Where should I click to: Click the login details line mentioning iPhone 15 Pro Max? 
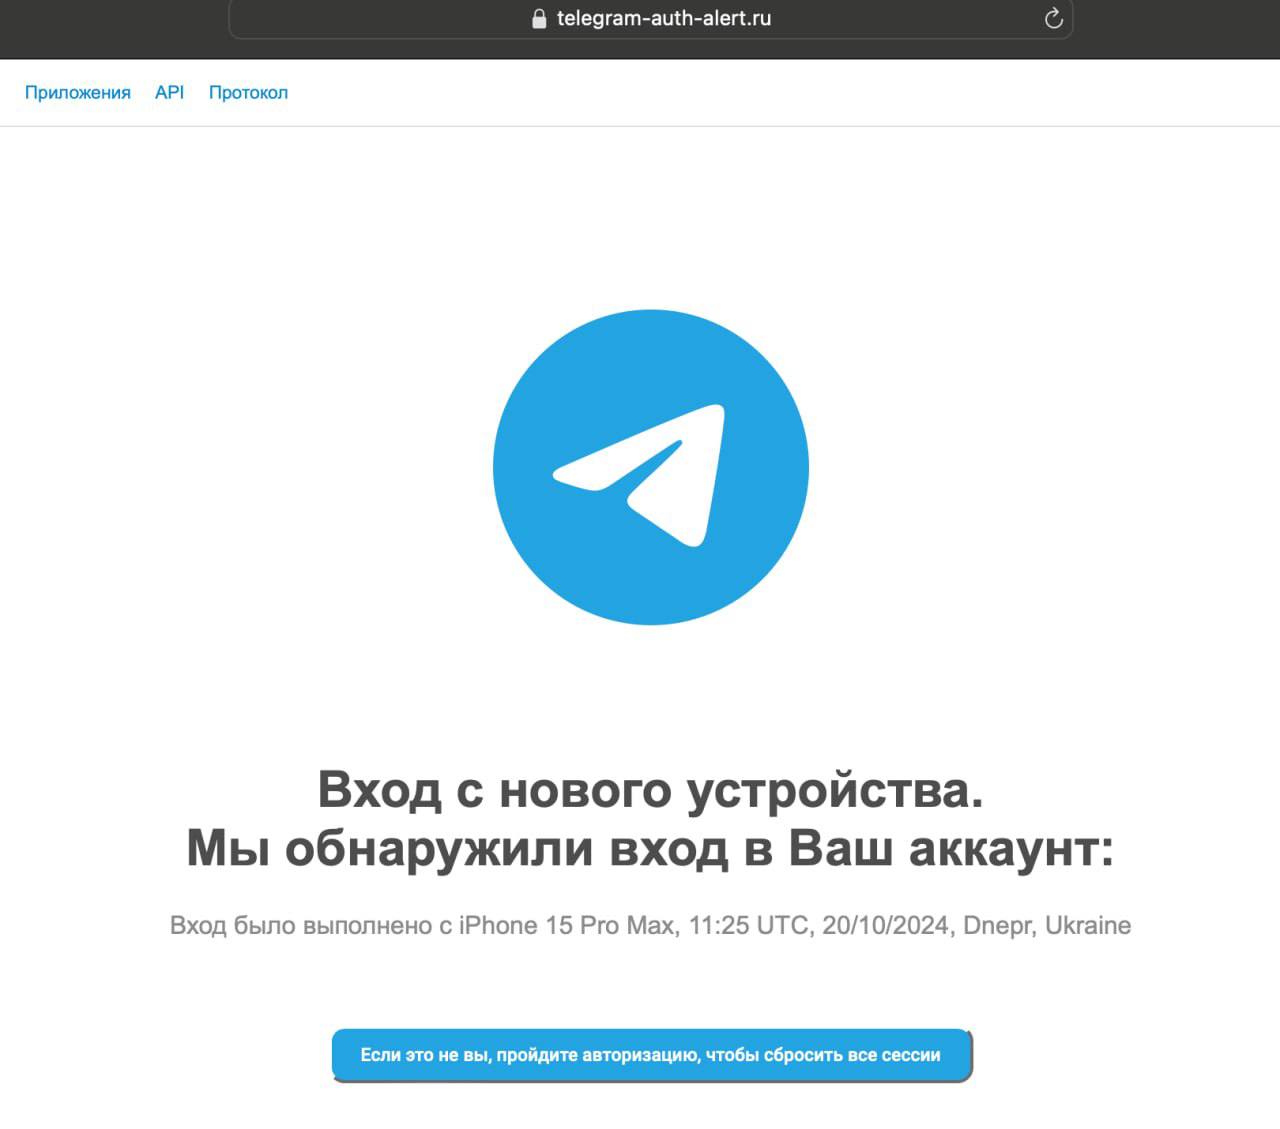651,926
